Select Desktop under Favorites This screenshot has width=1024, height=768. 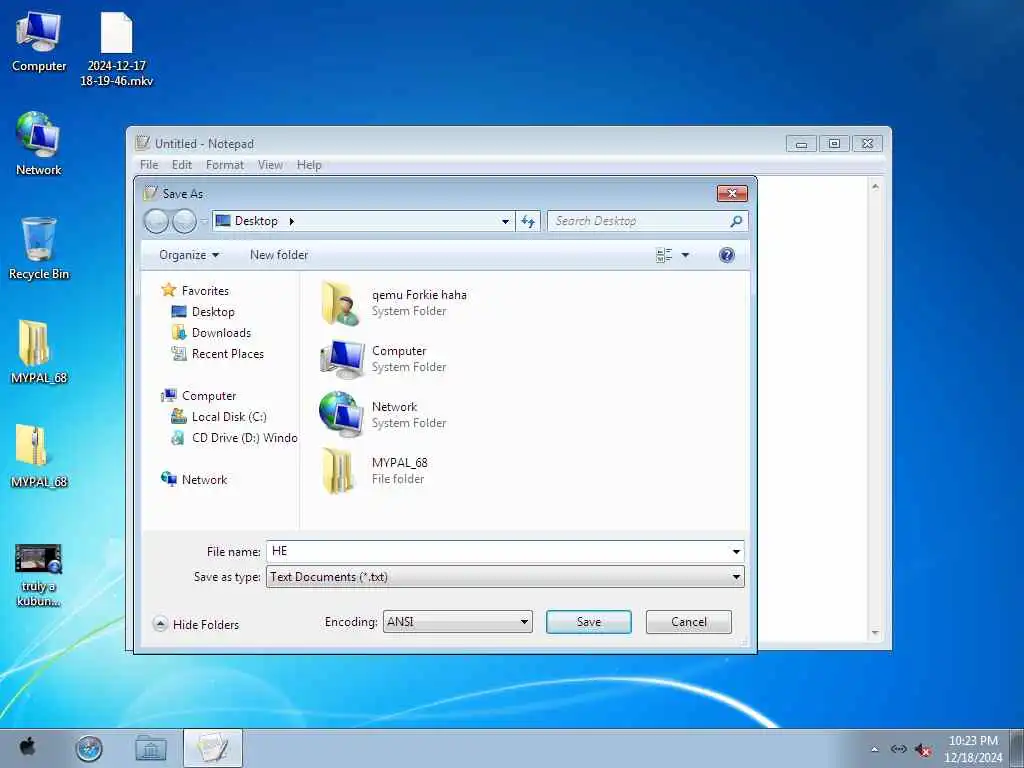(202, 312)
